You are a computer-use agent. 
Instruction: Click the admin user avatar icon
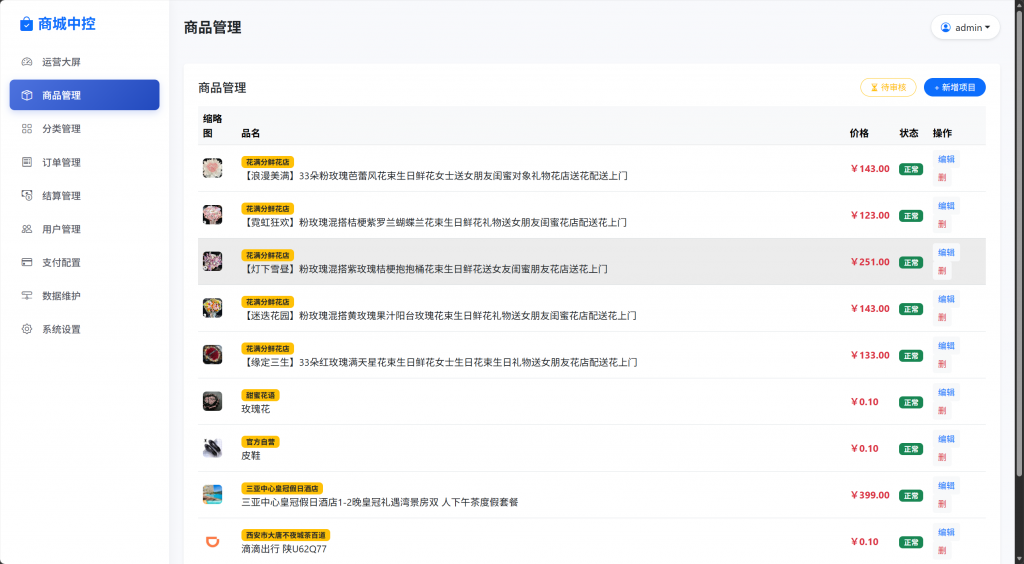946,27
